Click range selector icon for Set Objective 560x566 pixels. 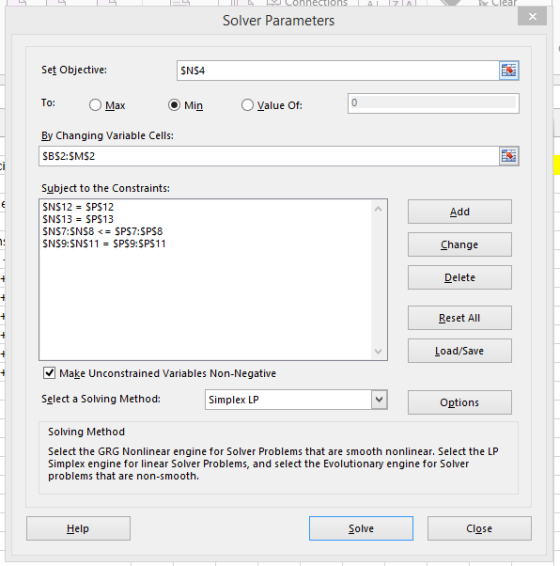(x=509, y=70)
